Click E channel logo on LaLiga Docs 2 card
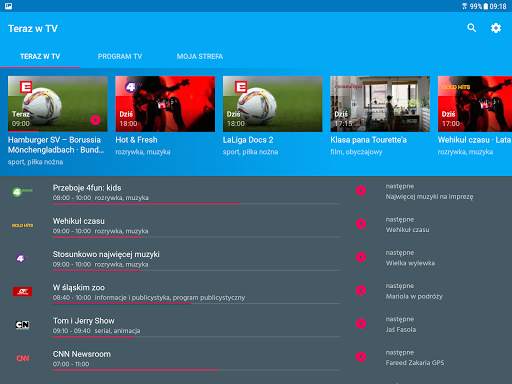This screenshot has width=512, height=384. 241,87
